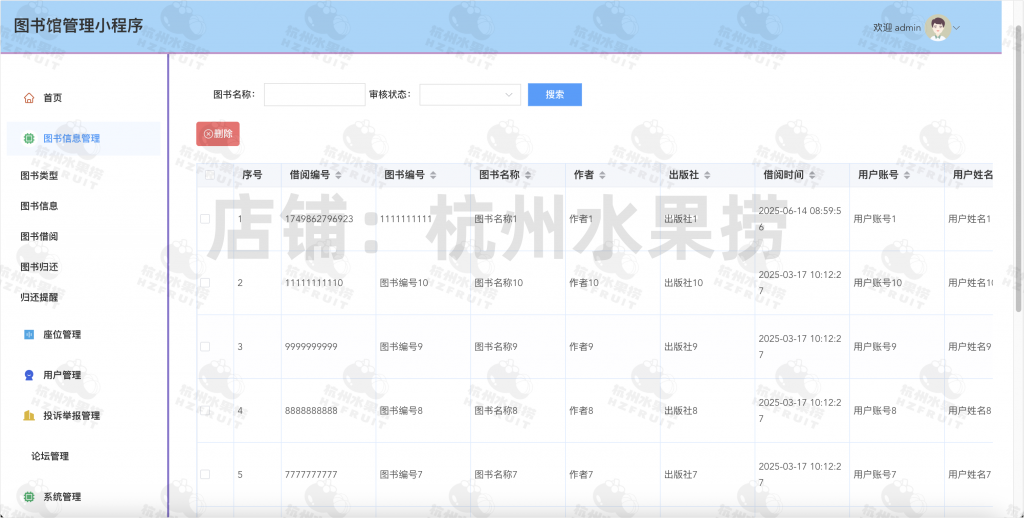Click cell 用户账号7
The image size is (1024, 518).
click(875, 475)
